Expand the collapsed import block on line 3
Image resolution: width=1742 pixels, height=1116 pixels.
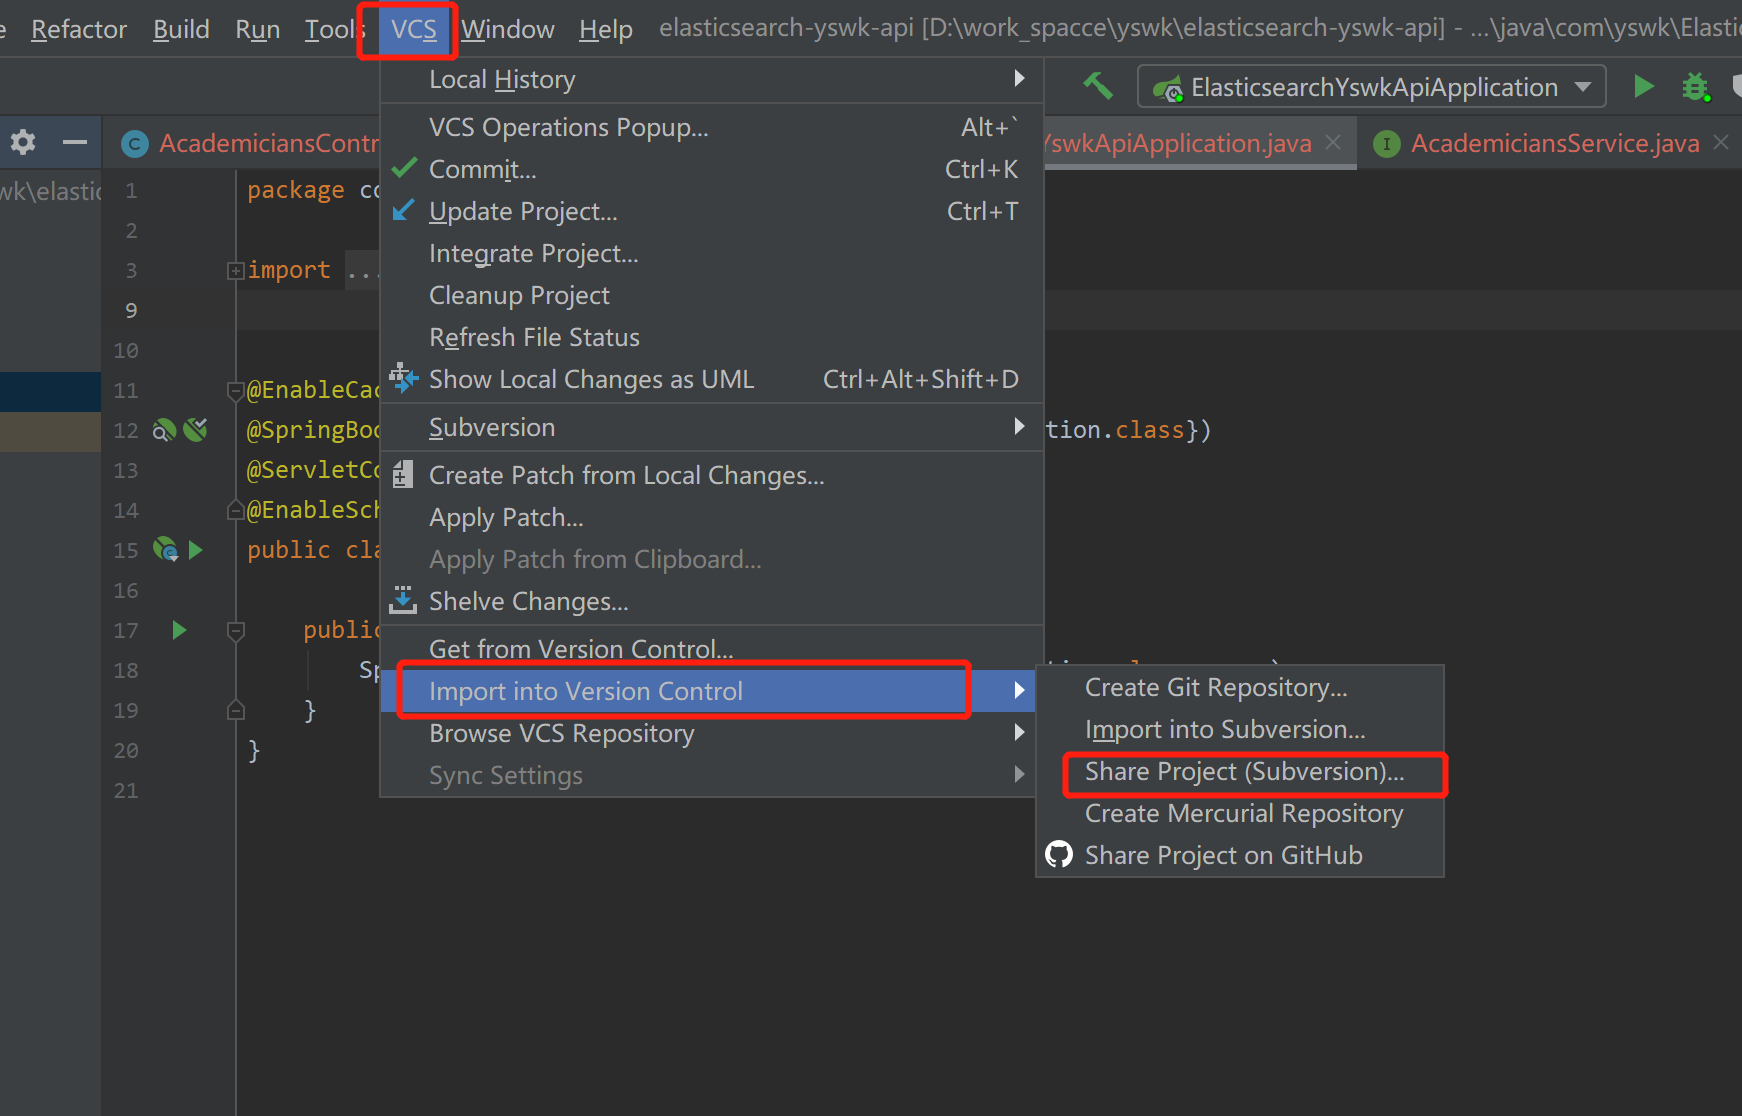236,270
